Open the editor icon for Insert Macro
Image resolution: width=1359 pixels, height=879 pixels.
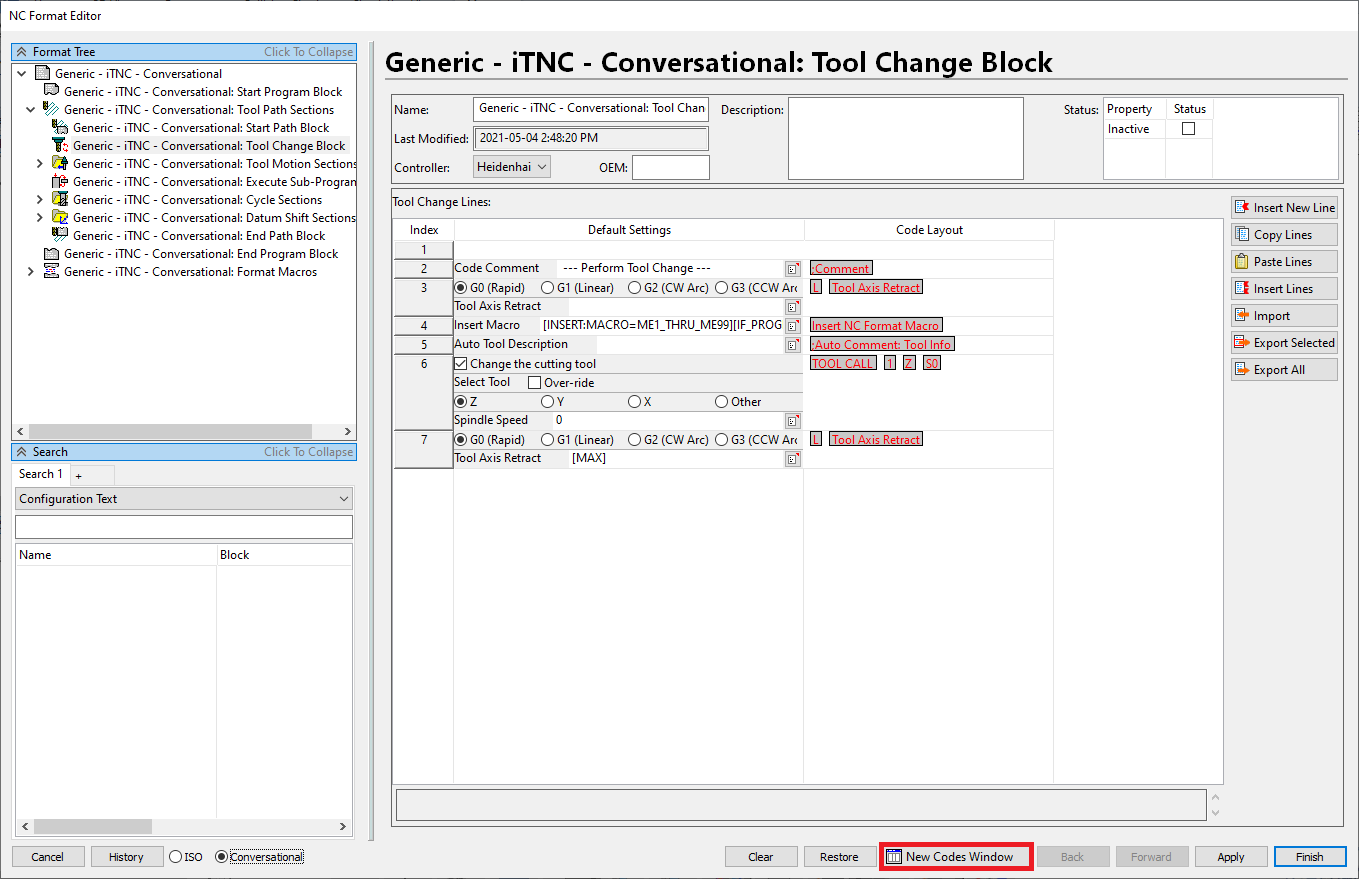click(x=792, y=326)
